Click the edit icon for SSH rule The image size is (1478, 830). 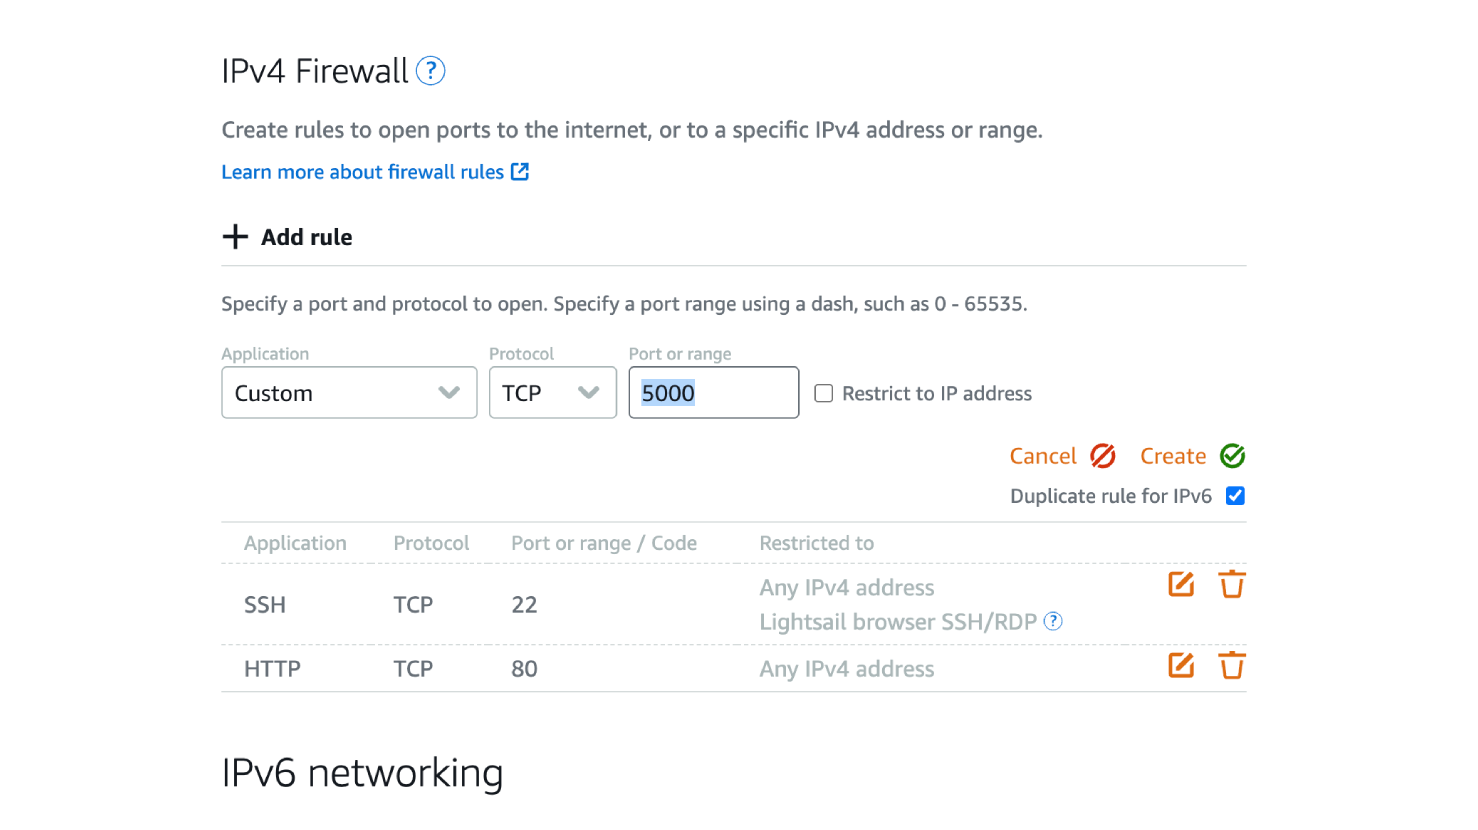point(1181,584)
